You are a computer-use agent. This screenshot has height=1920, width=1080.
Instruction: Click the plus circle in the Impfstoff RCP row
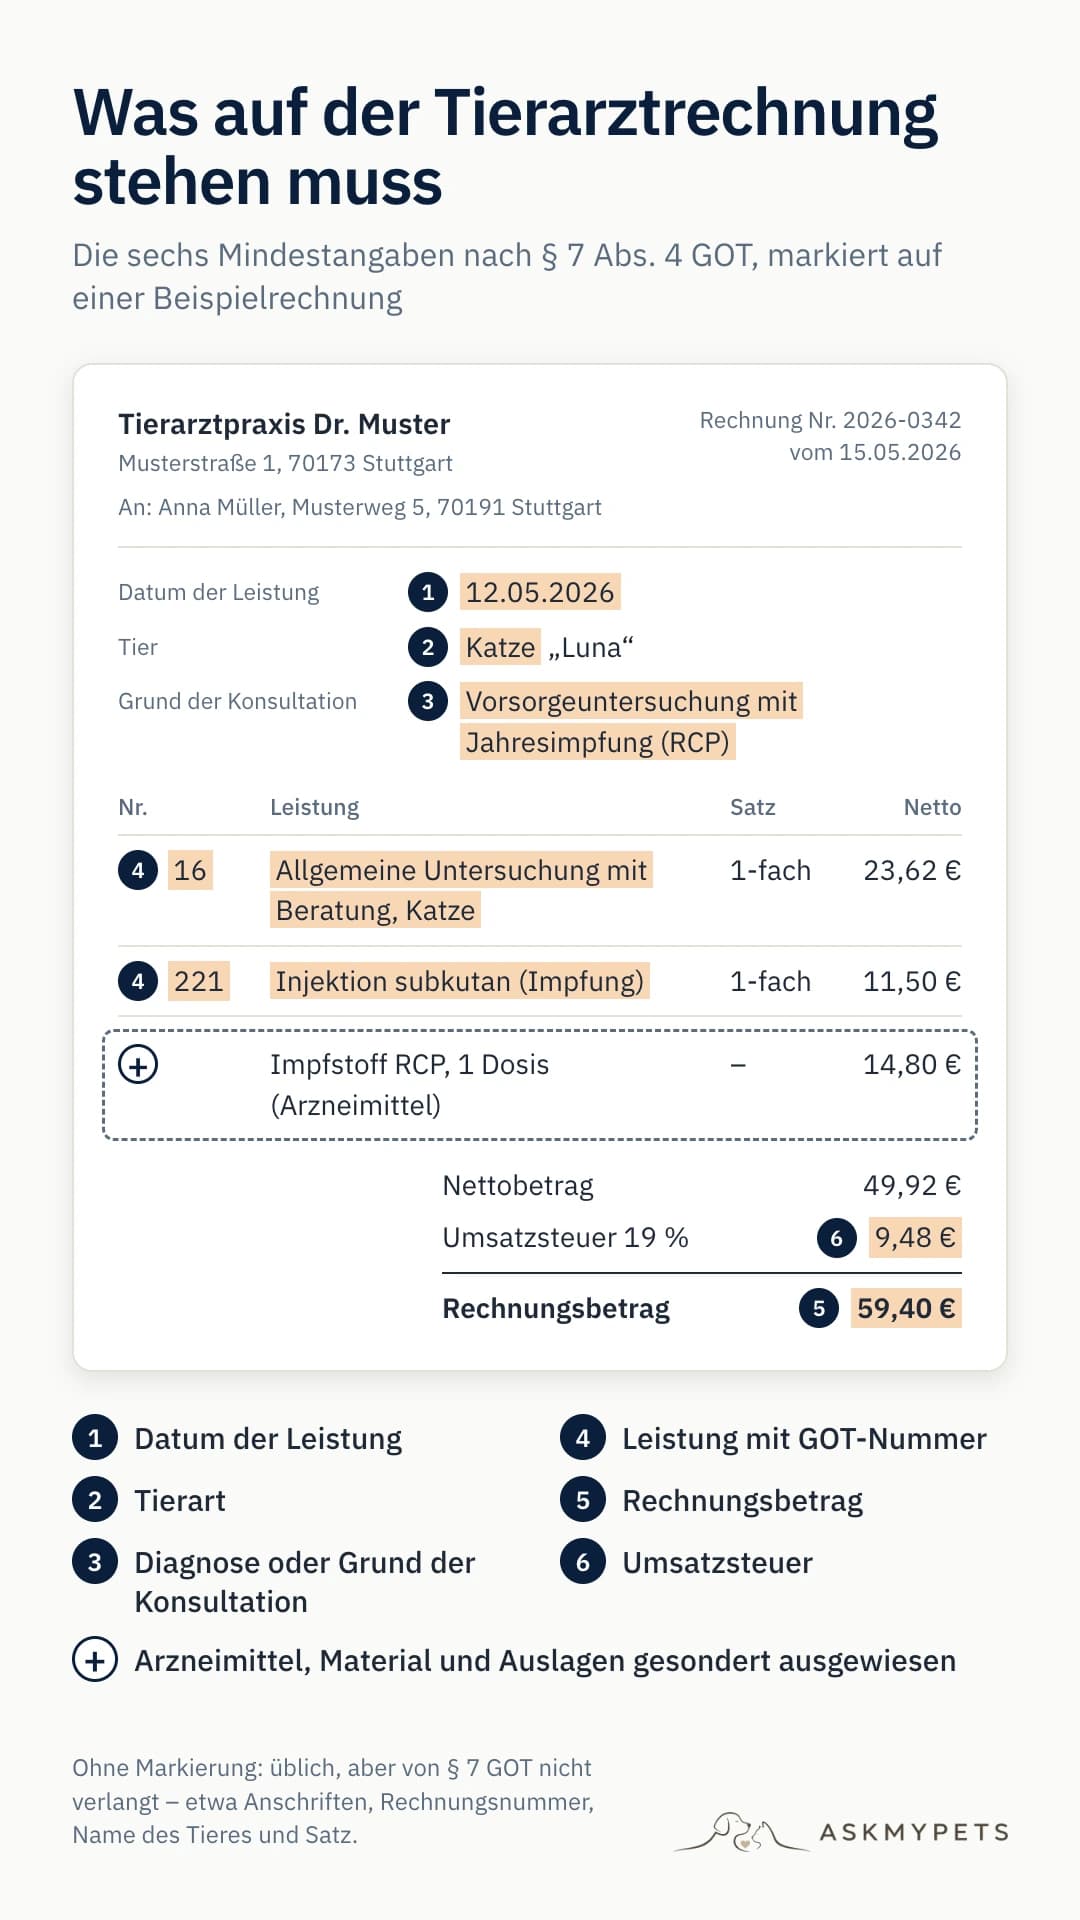click(138, 1064)
